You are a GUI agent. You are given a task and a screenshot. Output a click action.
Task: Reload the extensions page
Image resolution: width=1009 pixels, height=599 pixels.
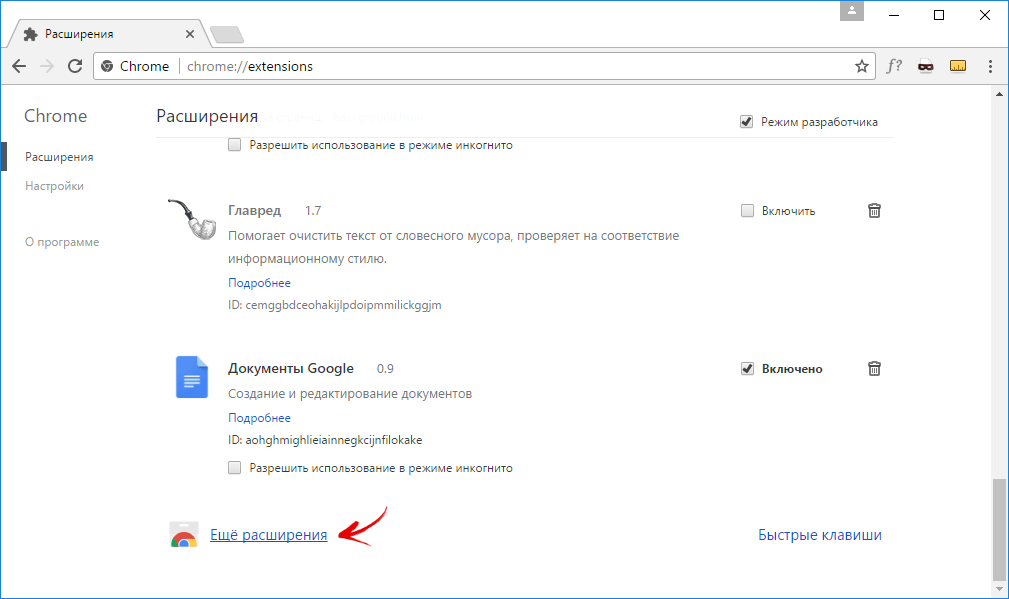(x=75, y=66)
